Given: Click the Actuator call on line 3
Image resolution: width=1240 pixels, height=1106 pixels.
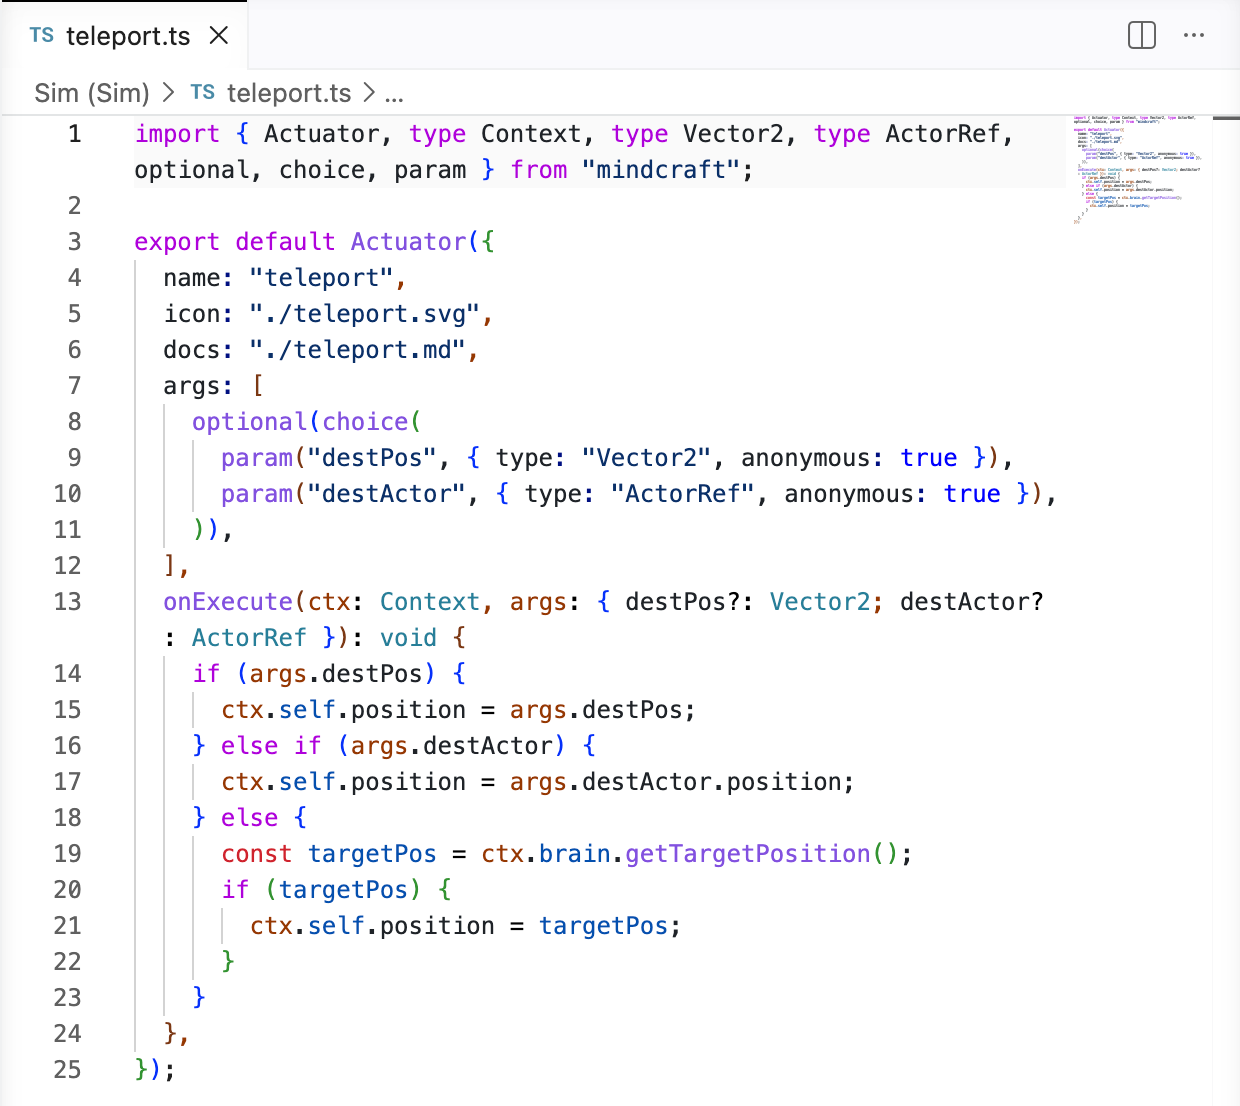Looking at the screenshot, I should pyautogui.click(x=407, y=241).
